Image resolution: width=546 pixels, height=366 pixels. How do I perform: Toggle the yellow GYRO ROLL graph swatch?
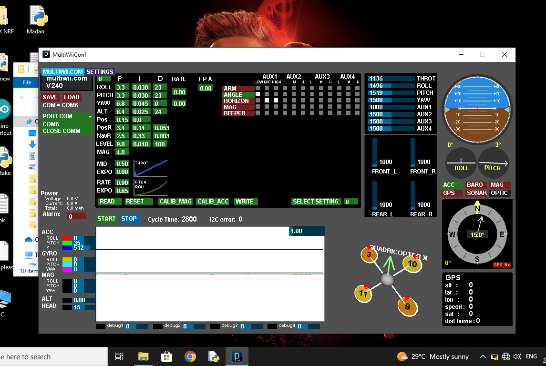pyautogui.click(x=67, y=260)
